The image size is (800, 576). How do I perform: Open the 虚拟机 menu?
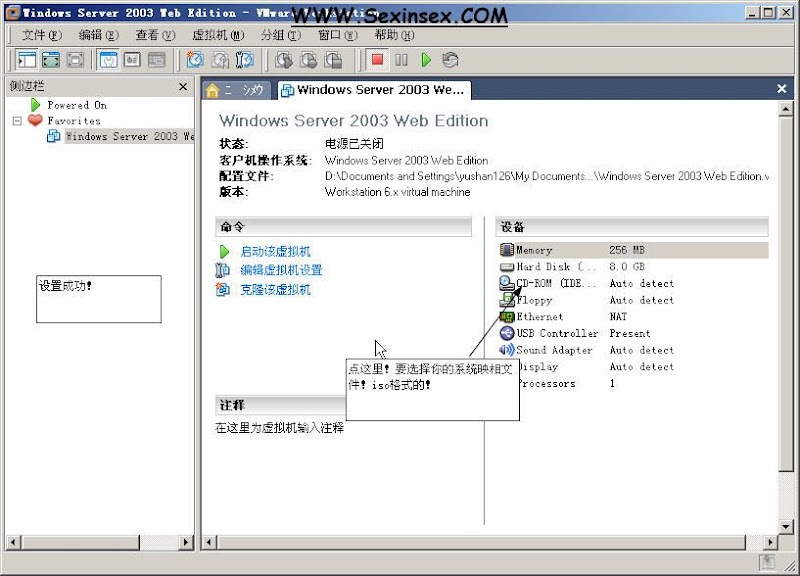tap(218, 35)
